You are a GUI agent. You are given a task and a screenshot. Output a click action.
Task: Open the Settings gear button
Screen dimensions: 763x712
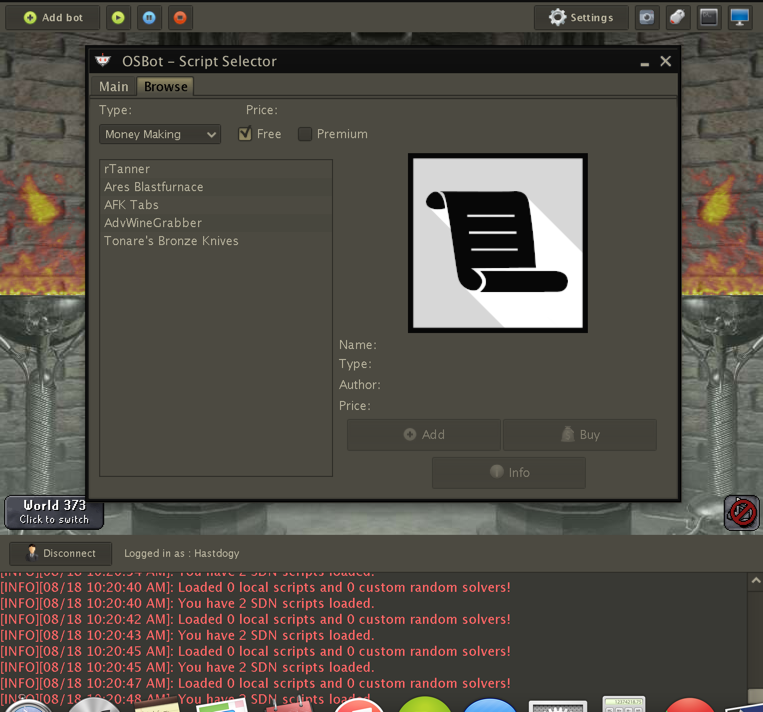pos(581,18)
